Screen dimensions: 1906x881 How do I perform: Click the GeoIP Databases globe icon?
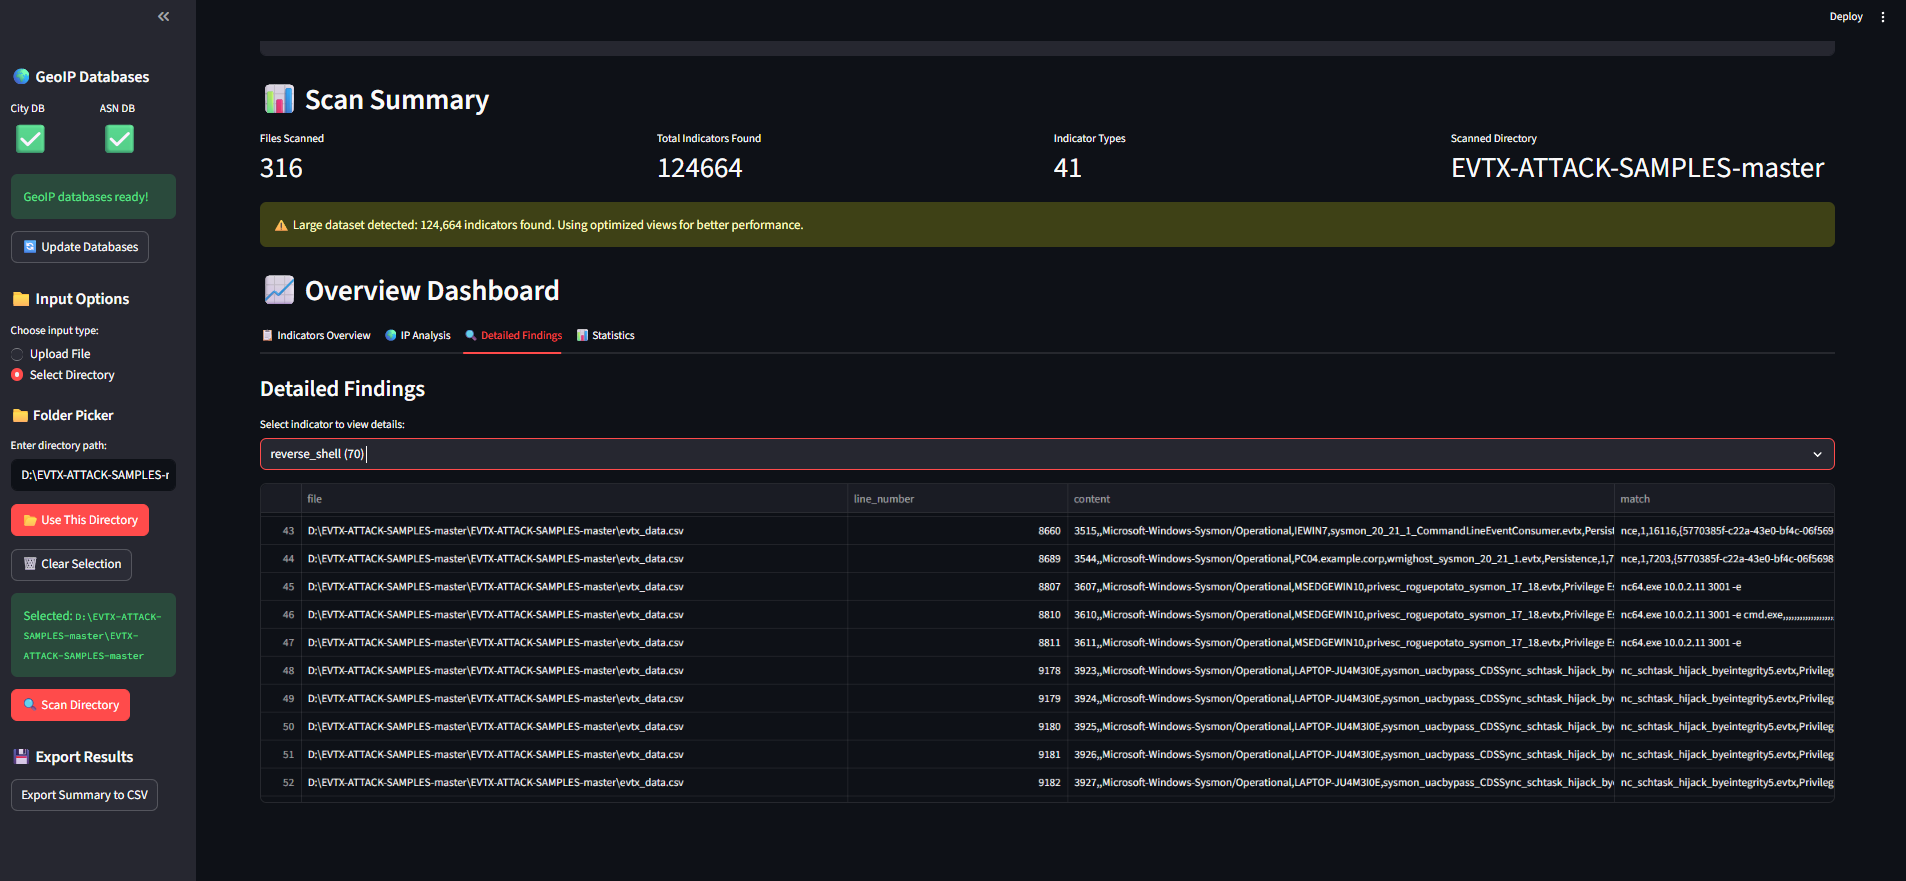click(x=21, y=77)
